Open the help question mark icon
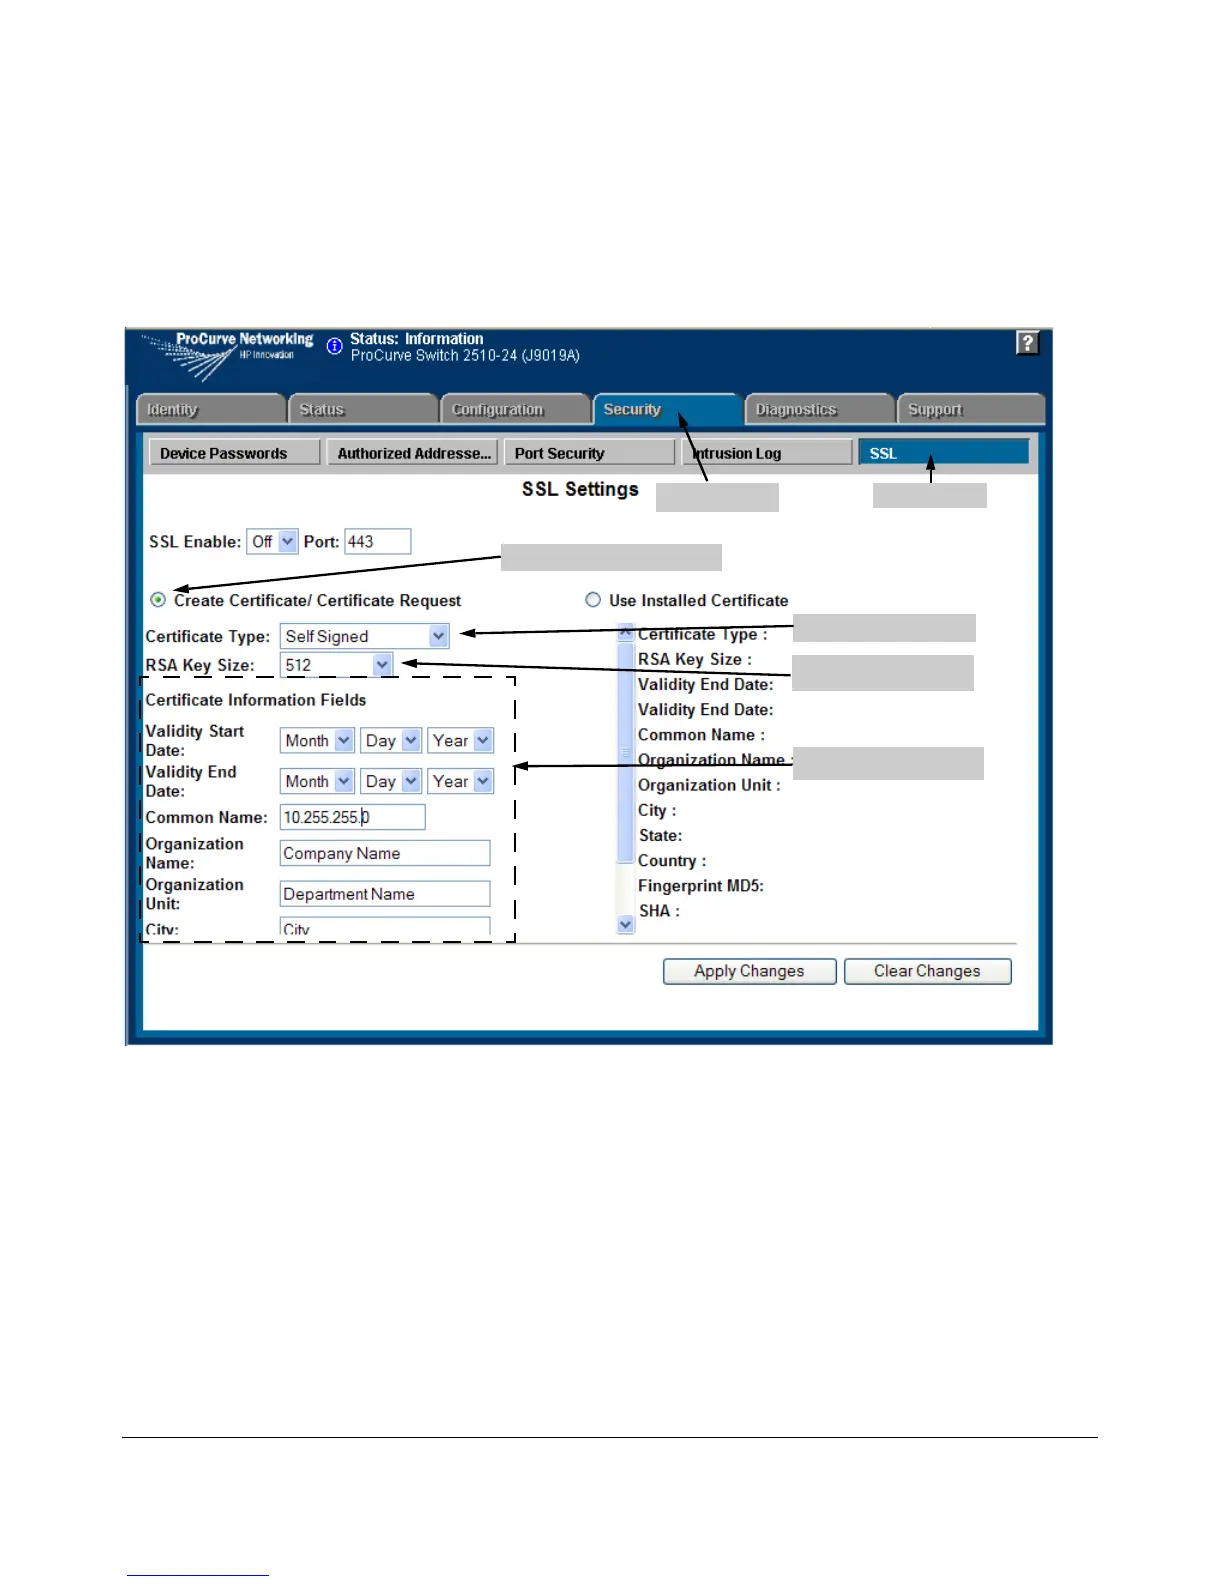 [1027, 343]
